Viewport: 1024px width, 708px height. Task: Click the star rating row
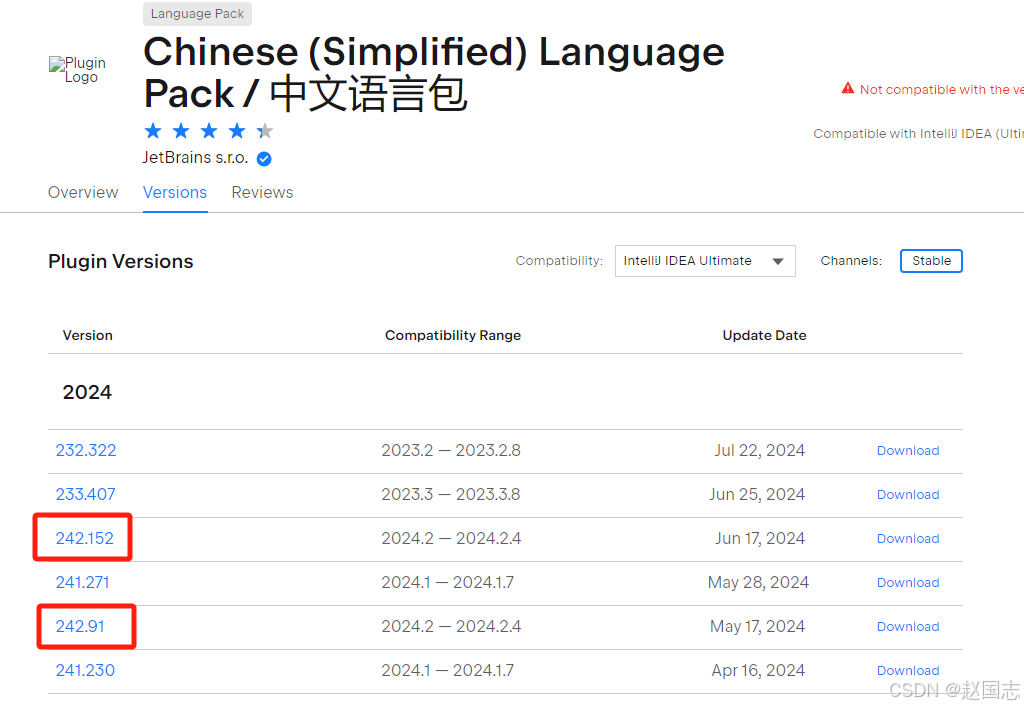(208, 131)
